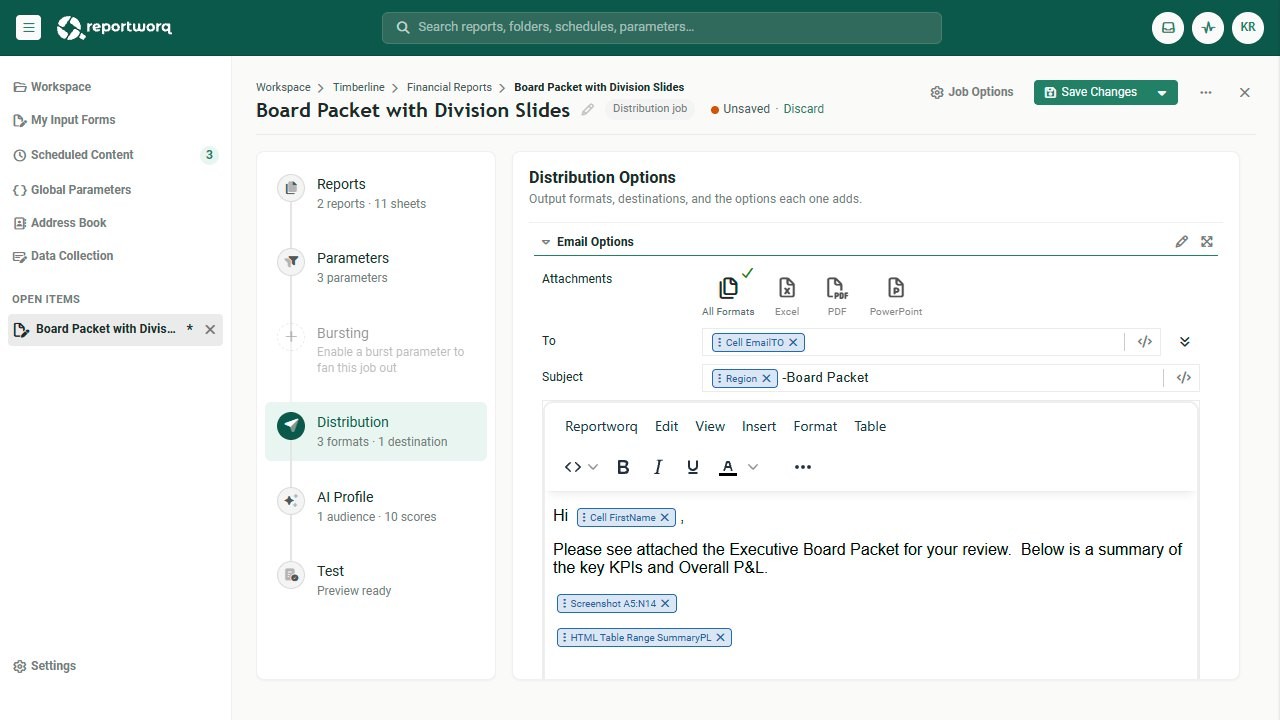This screenshot has width=1280, height=720.
Task: Open Workspace in sidebar
Action: (52, 87)
